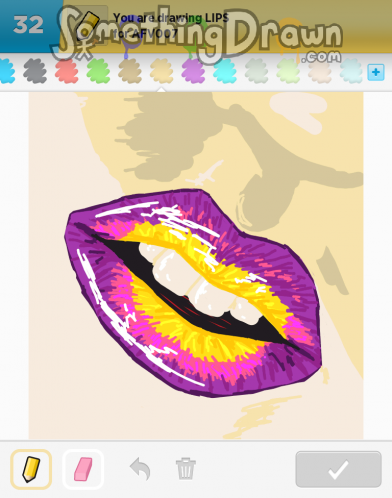The width and height of the screenshot is (392, 498).
Task: Click the 32 counter badge
Action: pos(29,25)
